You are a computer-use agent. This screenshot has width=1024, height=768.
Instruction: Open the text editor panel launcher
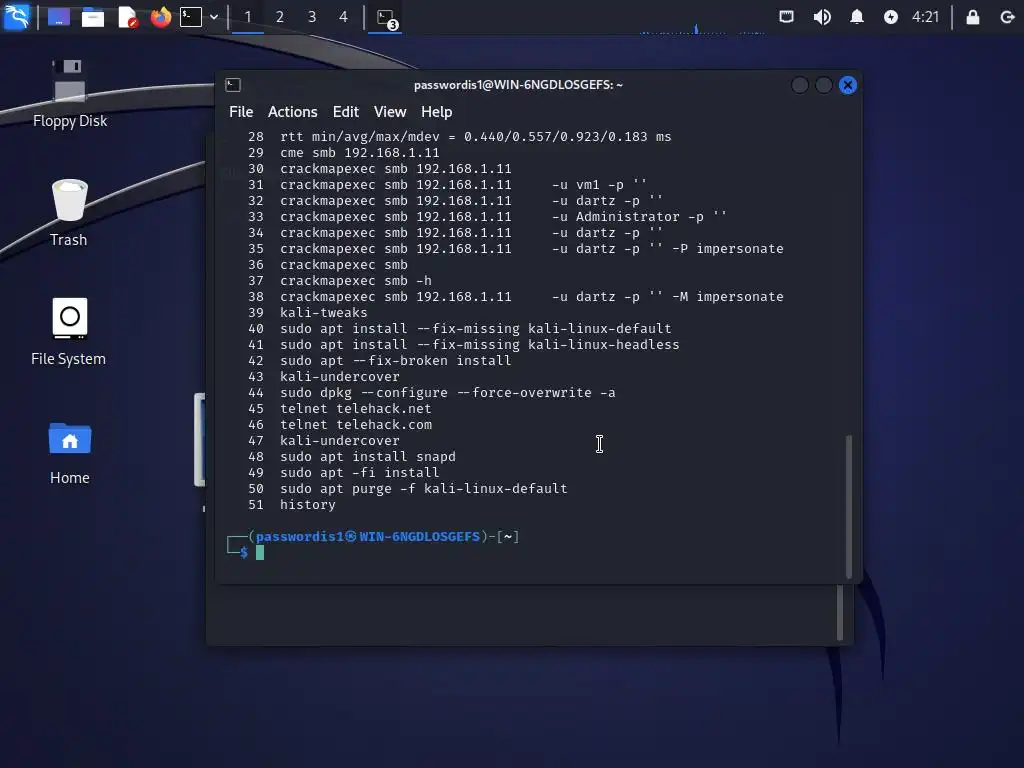click(x=127, y=17)
